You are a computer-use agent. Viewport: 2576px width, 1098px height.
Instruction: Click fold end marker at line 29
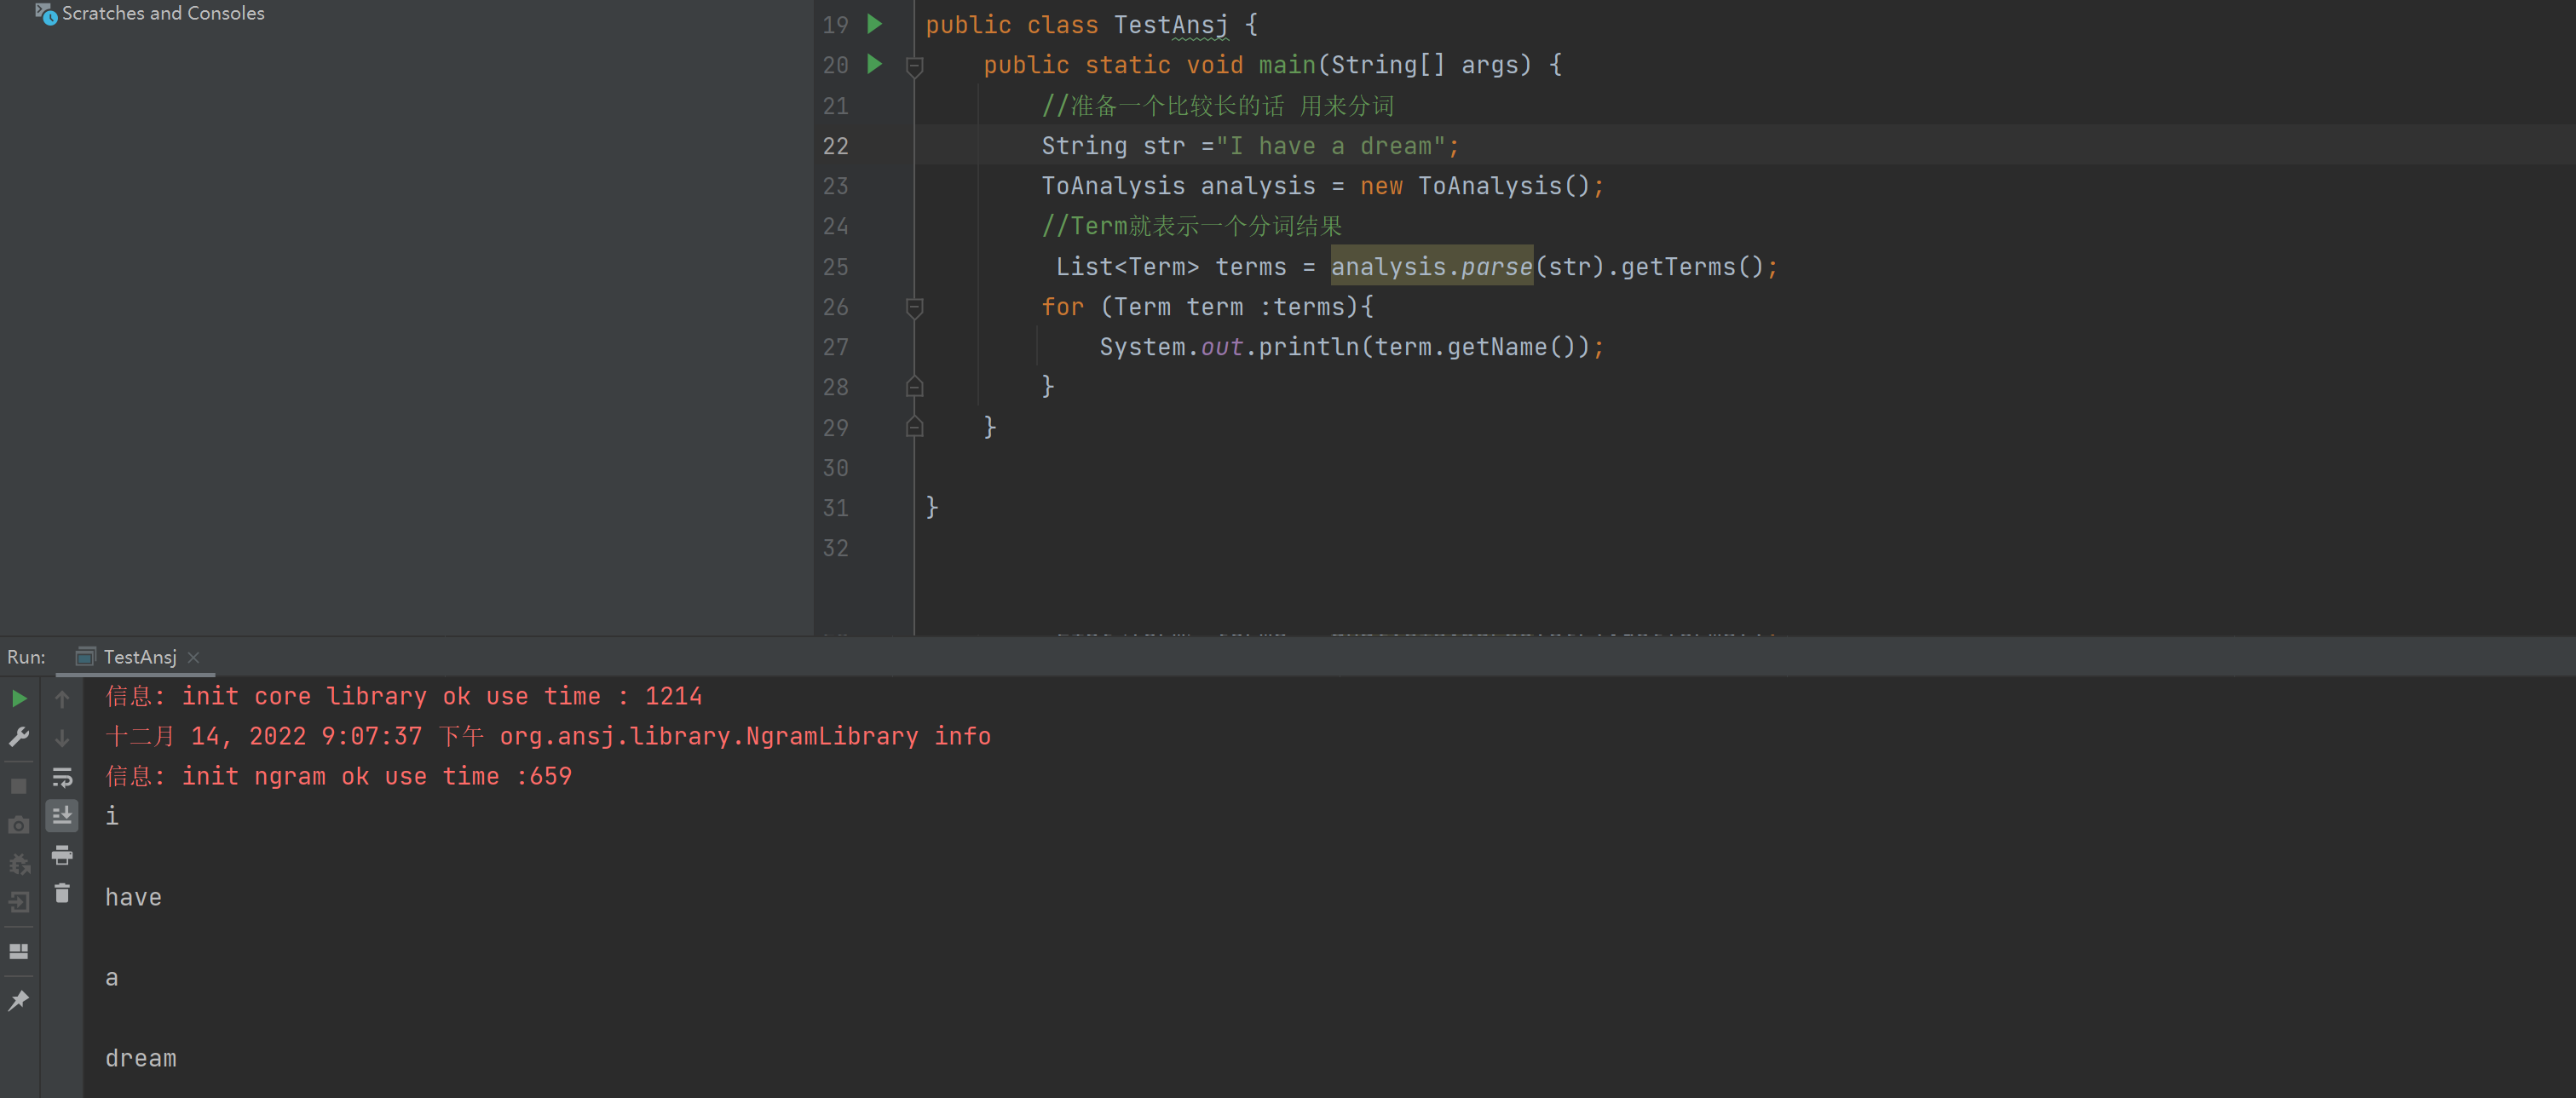point(914,427)
